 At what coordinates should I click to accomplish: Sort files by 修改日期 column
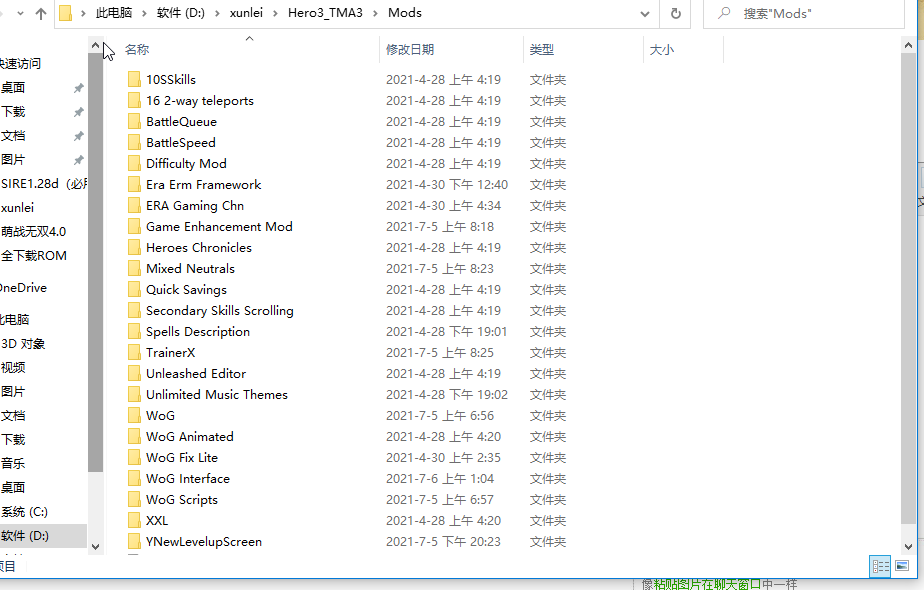(410, 49)
